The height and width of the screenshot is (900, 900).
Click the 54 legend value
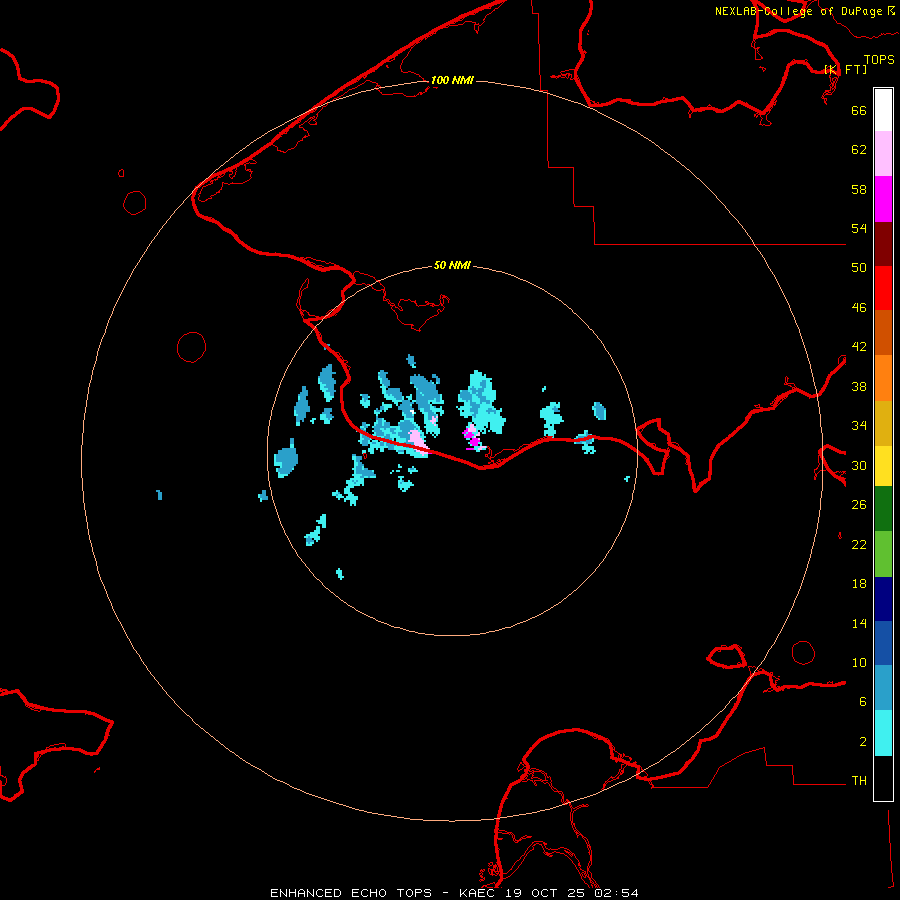click(x=859, y=228)
